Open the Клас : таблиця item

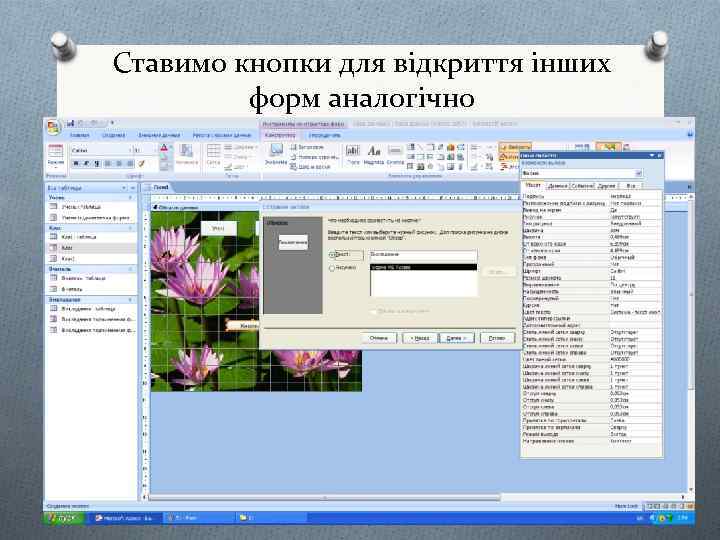(x=79, y=237)
